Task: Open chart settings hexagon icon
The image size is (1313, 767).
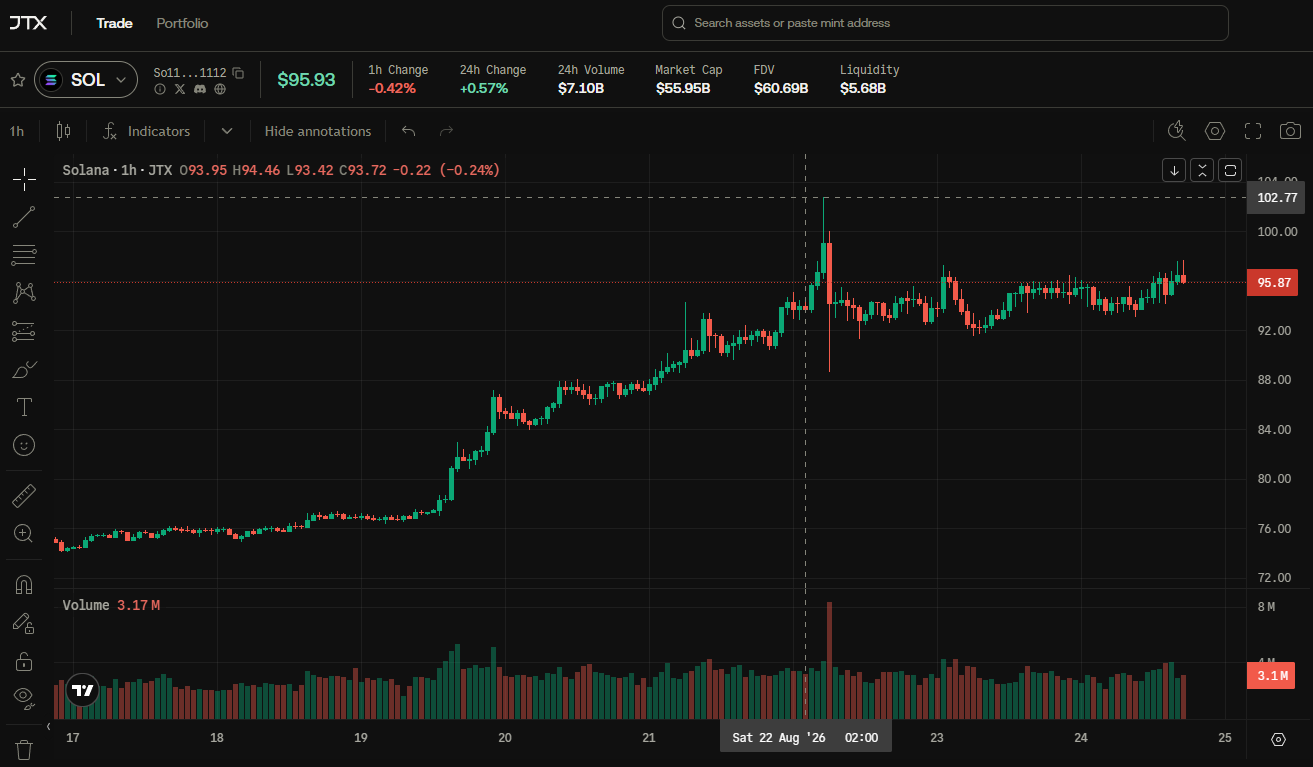Action: point(1215,131)
